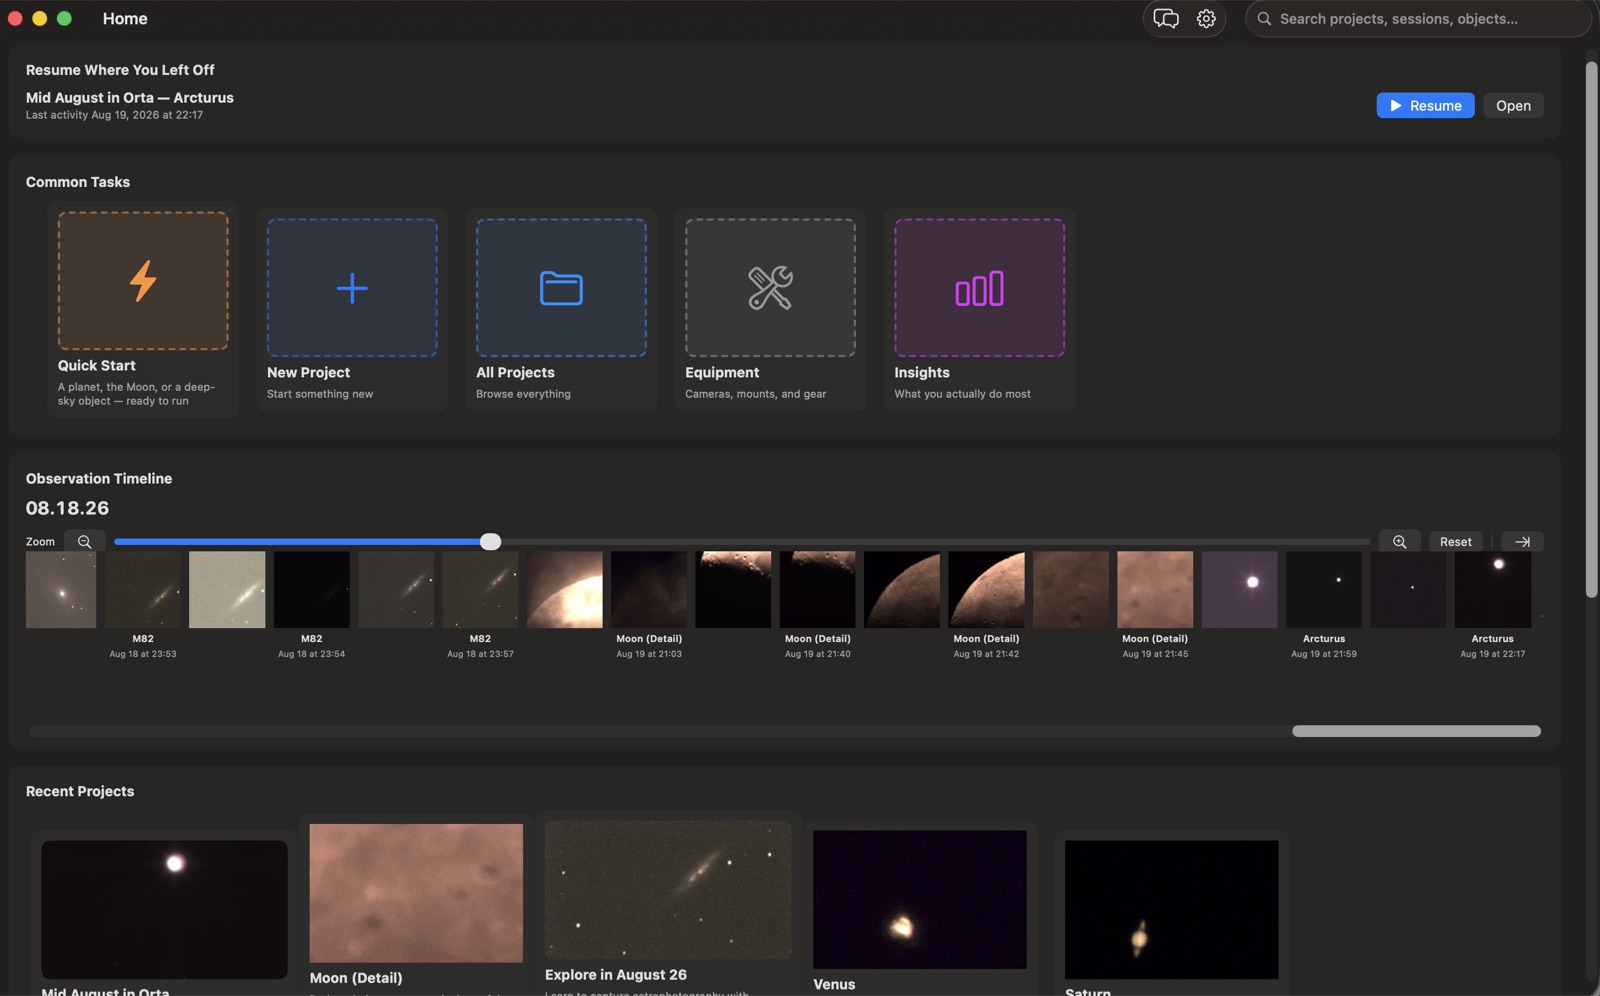Image resolution: width=1600 pixels, height=996 pixels.
Task: Jump to timeline end arrow button
Action: 1522,542
